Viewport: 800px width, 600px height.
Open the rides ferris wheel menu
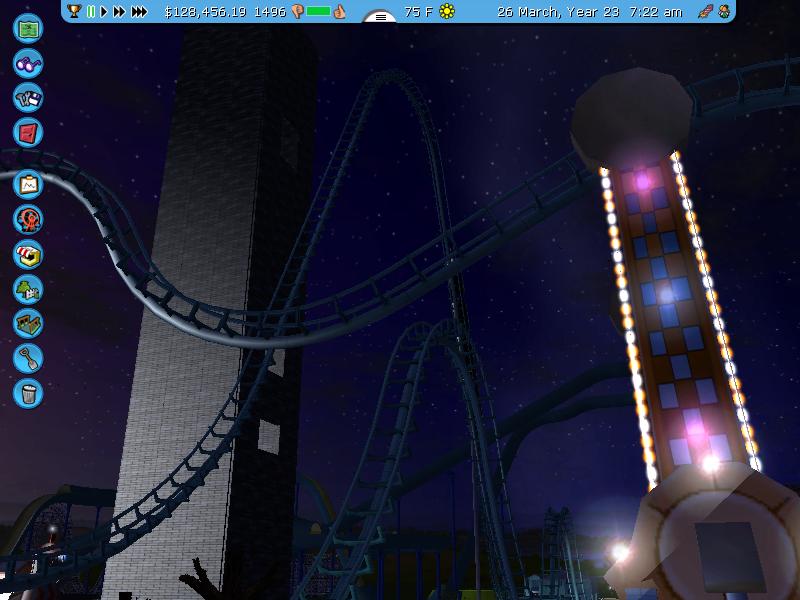28,219
